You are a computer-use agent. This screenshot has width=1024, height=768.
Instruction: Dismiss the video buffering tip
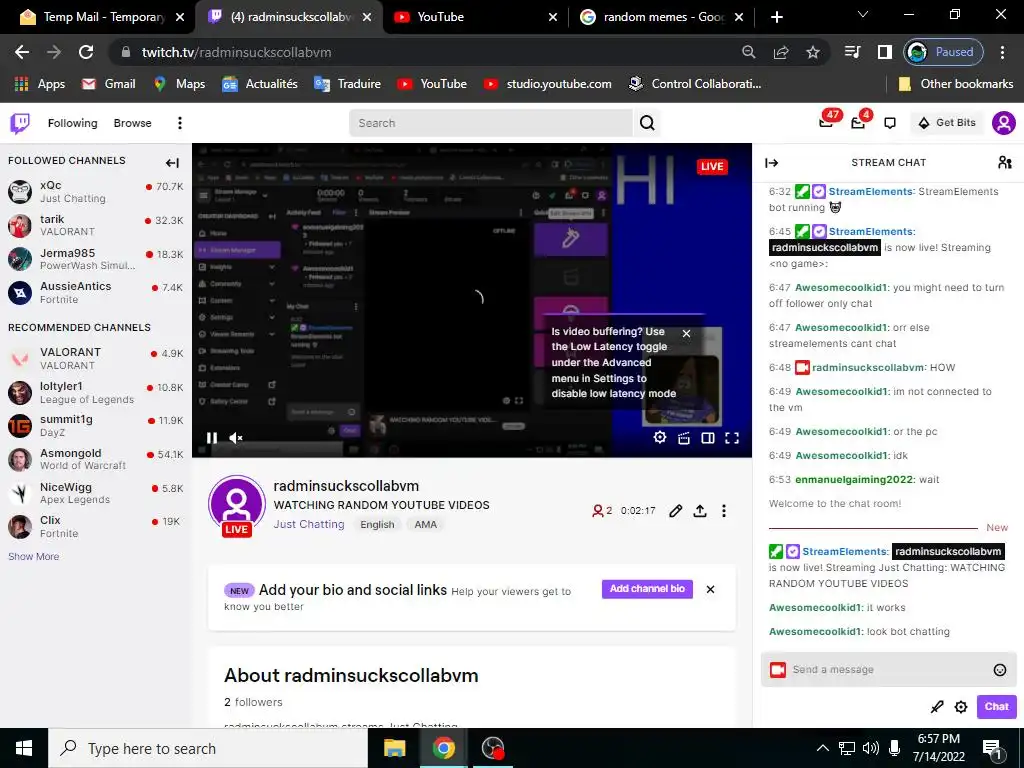pos(686,333)
